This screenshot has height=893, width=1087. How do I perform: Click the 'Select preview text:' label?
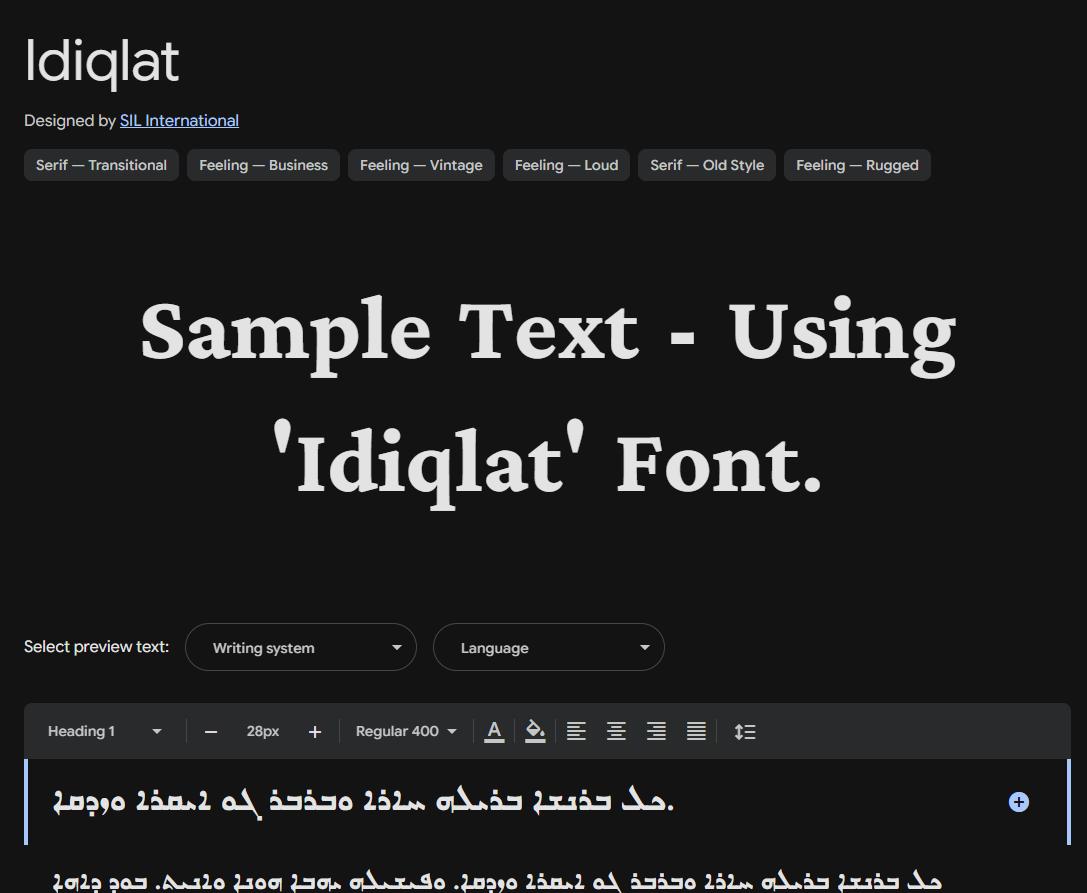[x=96, y=647]
